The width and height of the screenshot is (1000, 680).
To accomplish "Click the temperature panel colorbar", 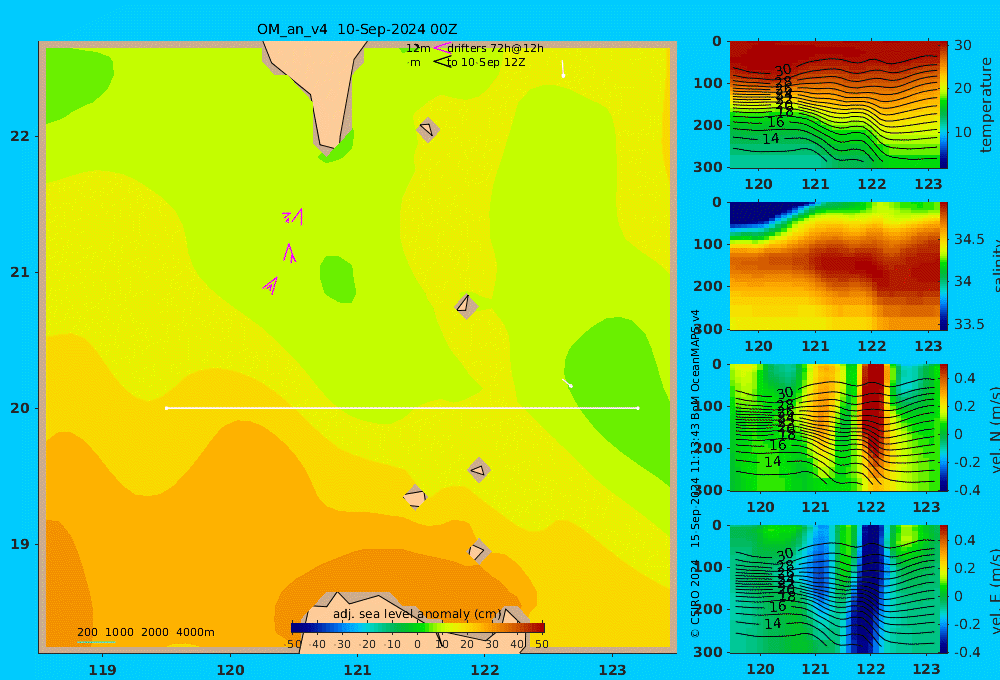I will click(x=944, y=105).
